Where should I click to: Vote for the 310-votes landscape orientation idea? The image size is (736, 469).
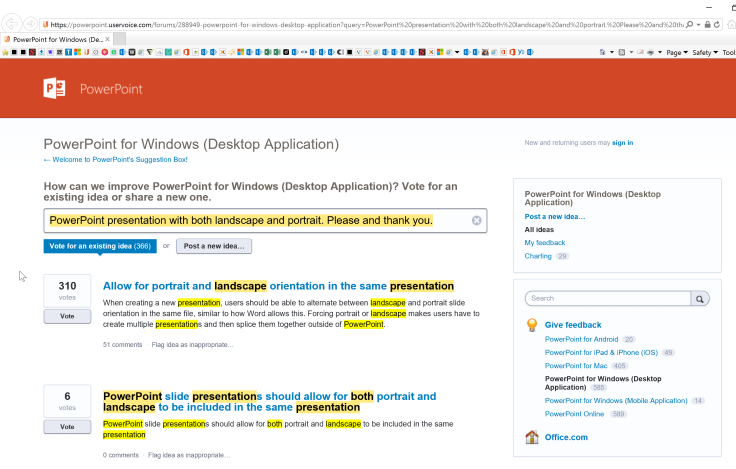(67, 316)
